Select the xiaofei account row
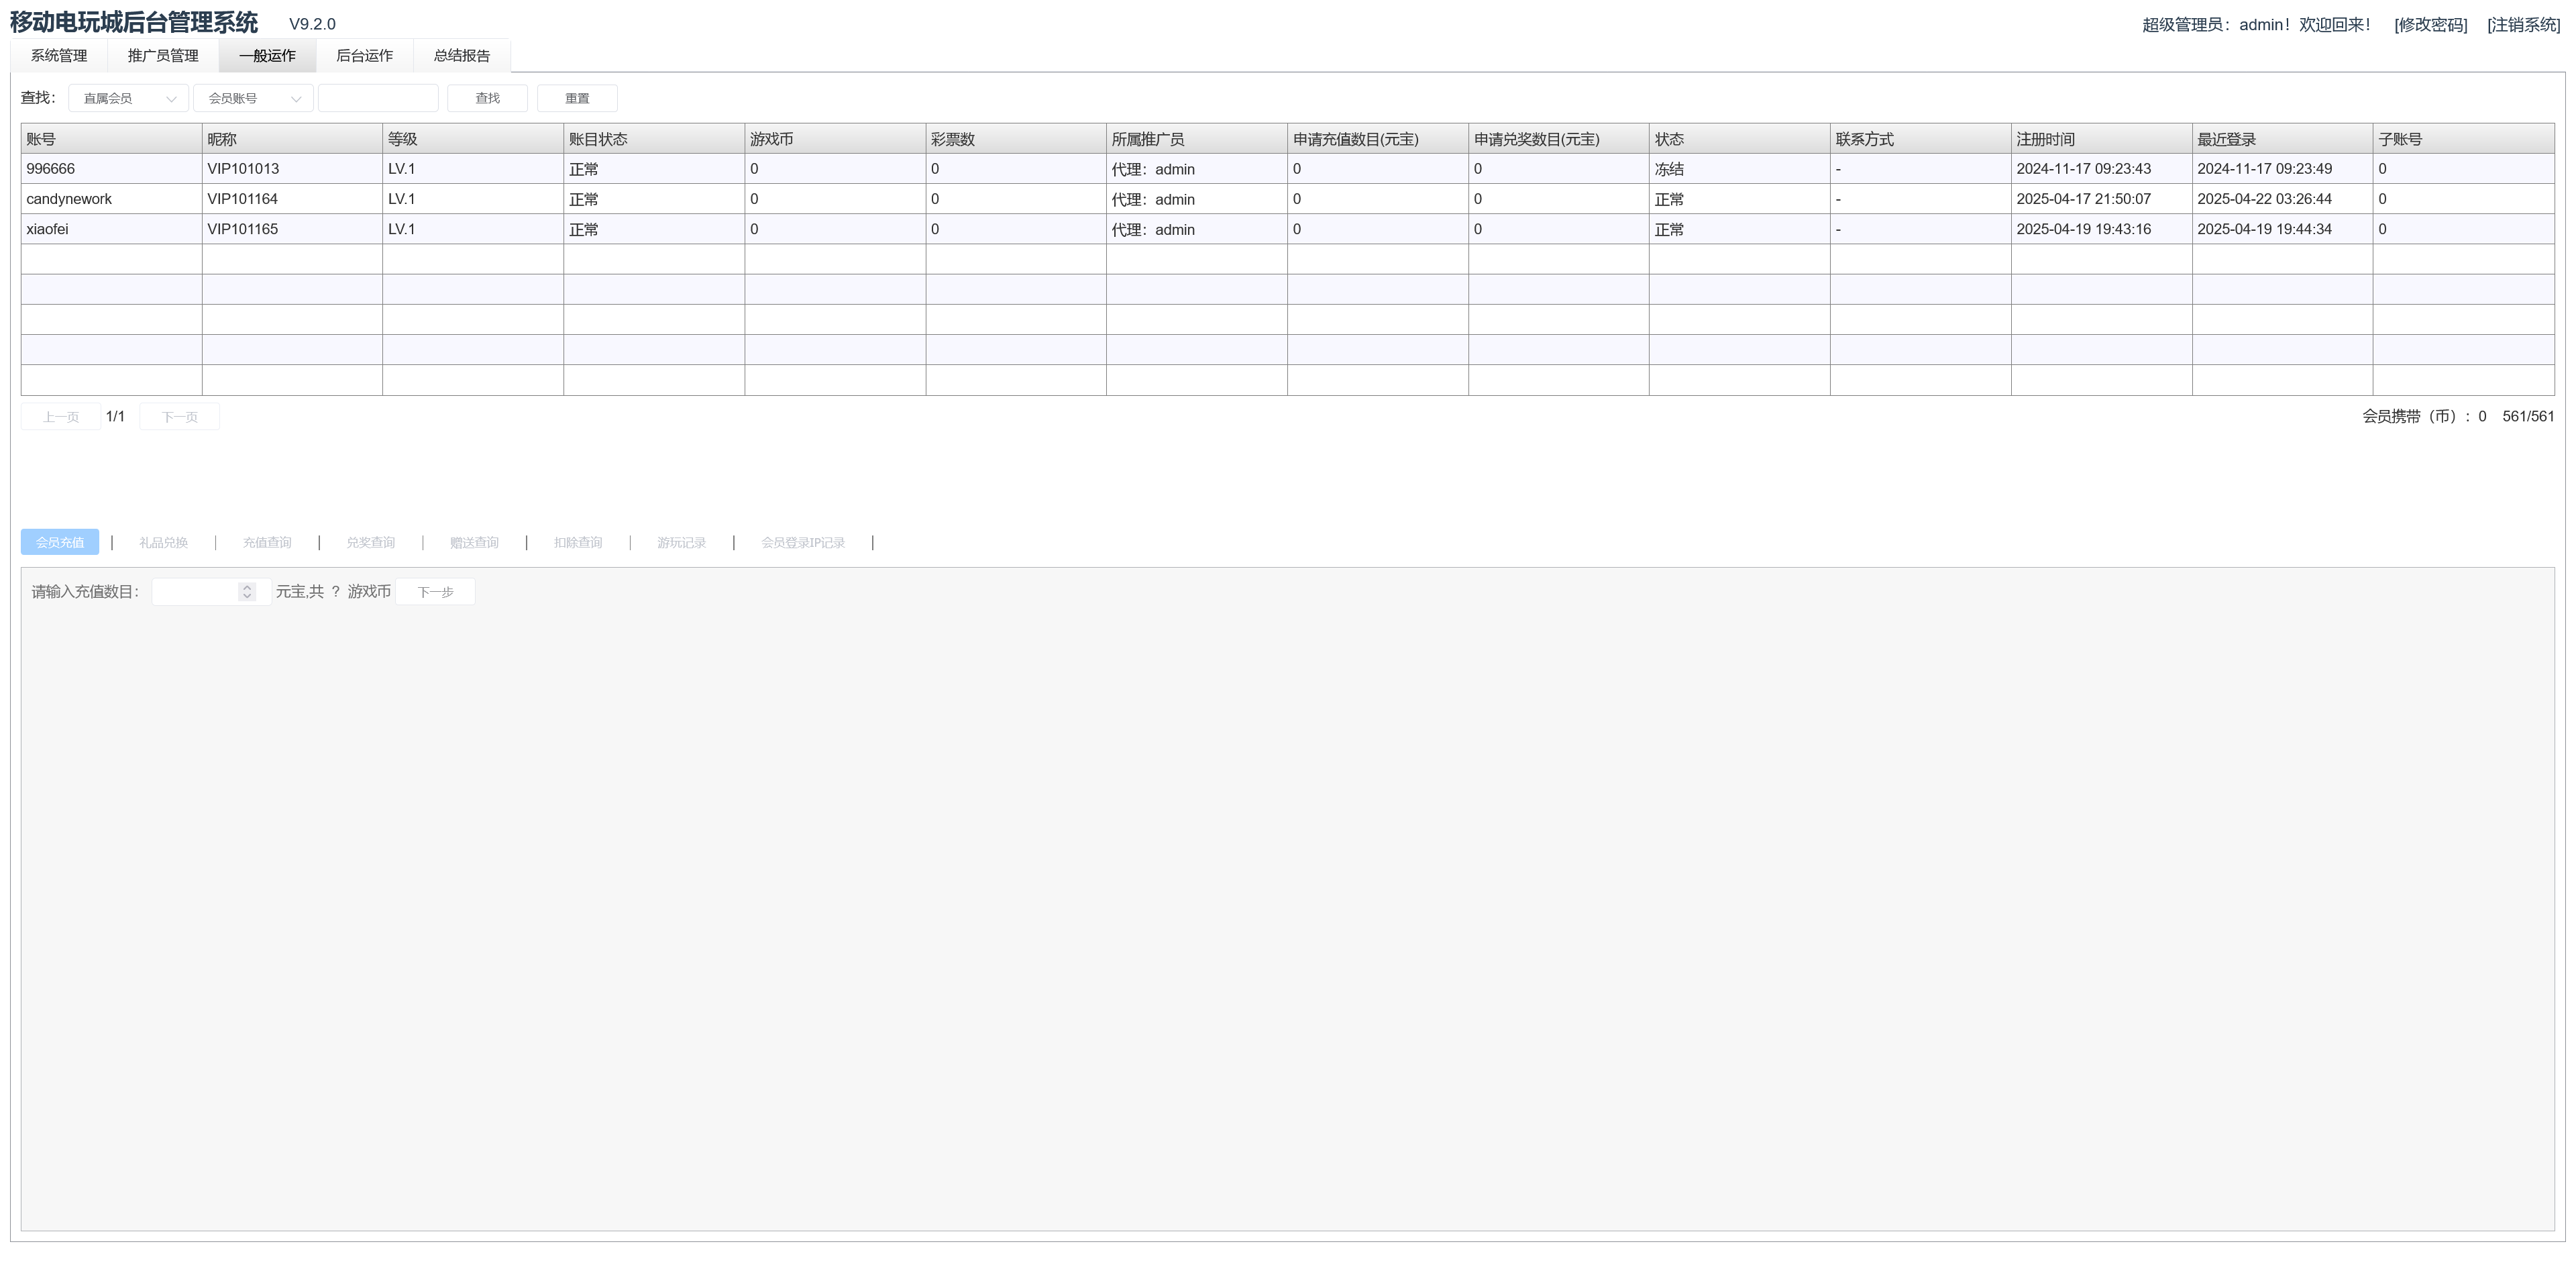 tap(47, 229)
